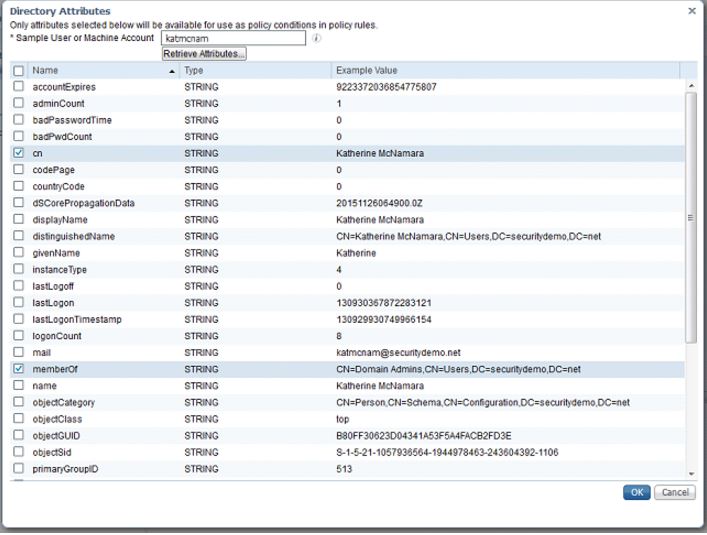This screenshot has height=535, width=707.
Task: Sort by the Name column header
Action: pyautogui.click(x=103, y=71)
